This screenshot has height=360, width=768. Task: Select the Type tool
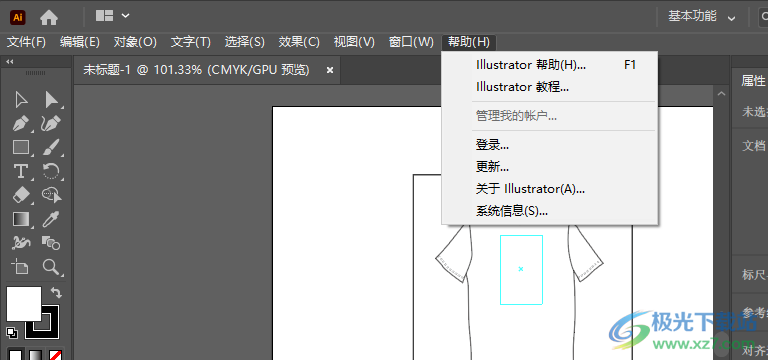pyautogui.click(x=21, y=171)
